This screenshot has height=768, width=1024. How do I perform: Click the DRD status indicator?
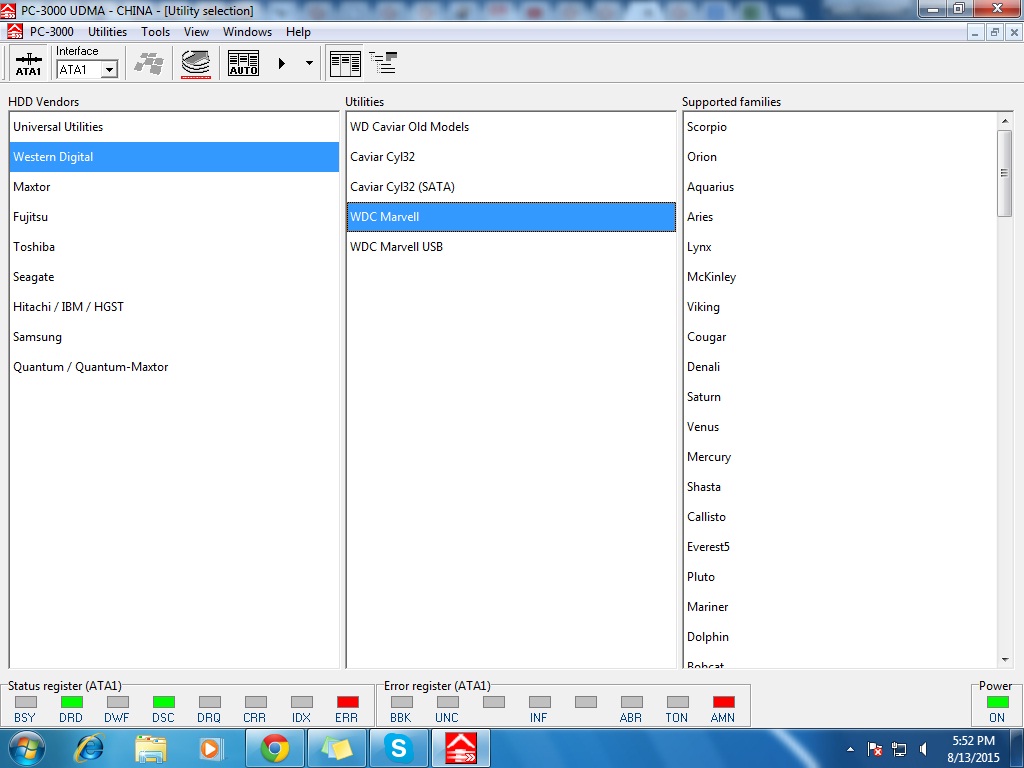pyautogui.click(x=71, y=702)
